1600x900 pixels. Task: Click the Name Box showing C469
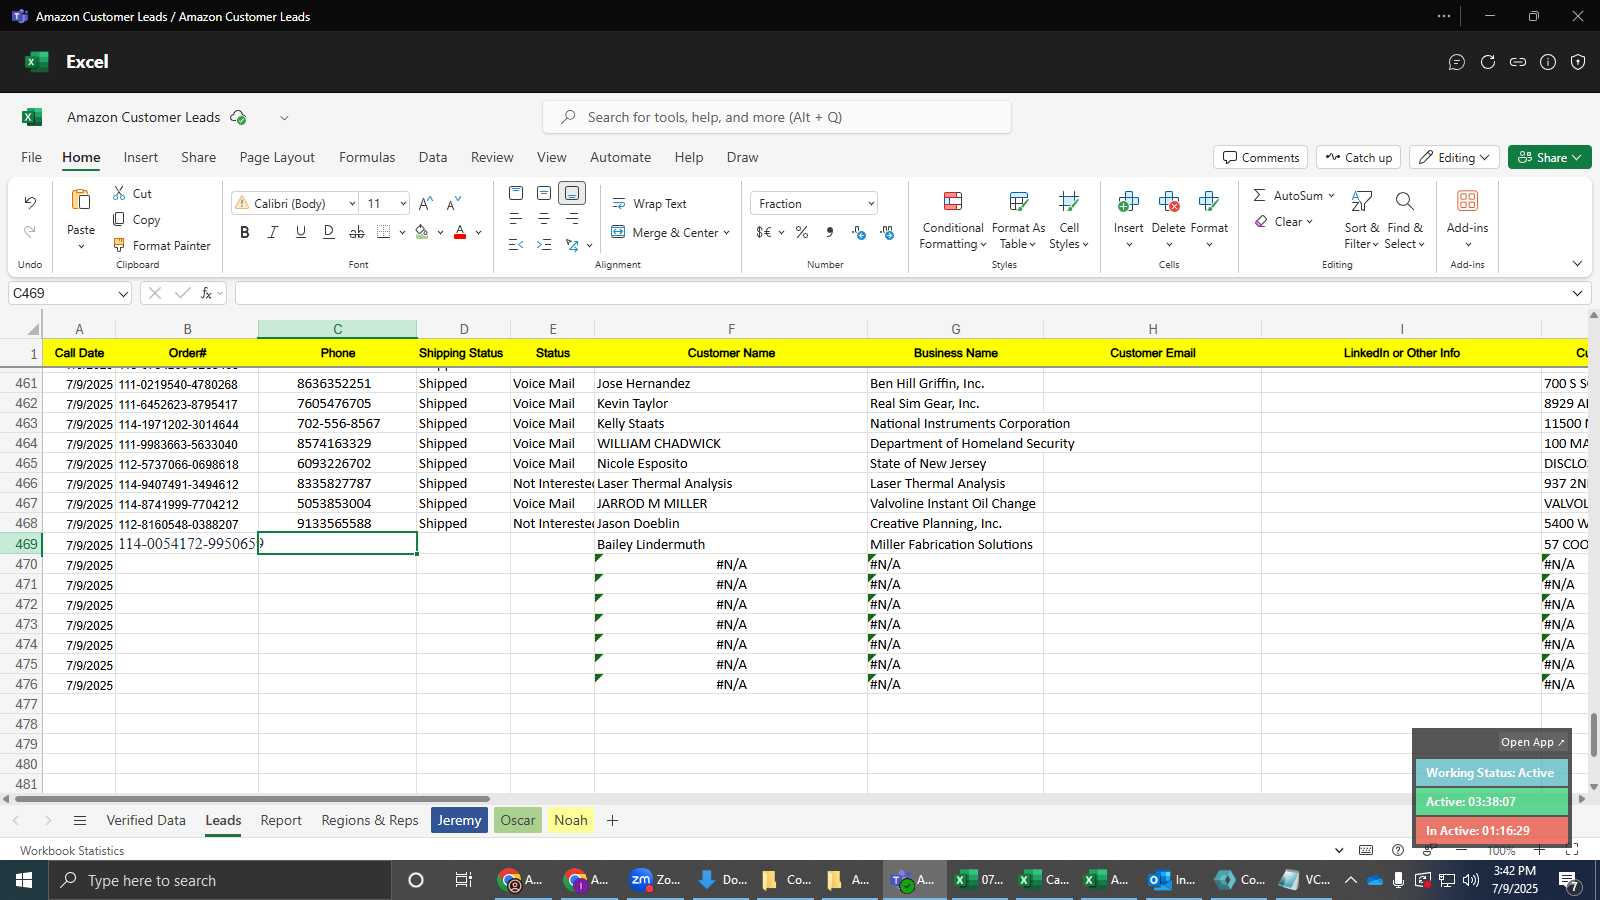tap(69, 293)
